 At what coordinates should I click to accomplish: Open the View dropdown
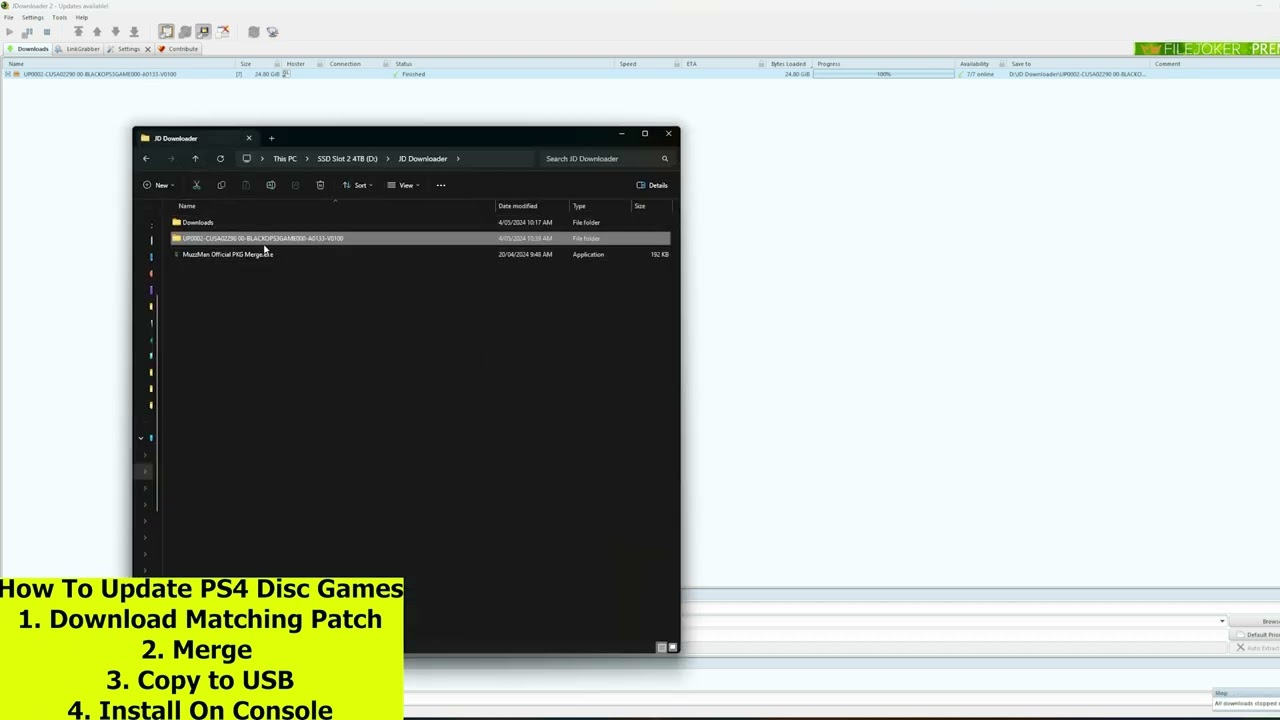pyautogui.click(x=403, y=185)
